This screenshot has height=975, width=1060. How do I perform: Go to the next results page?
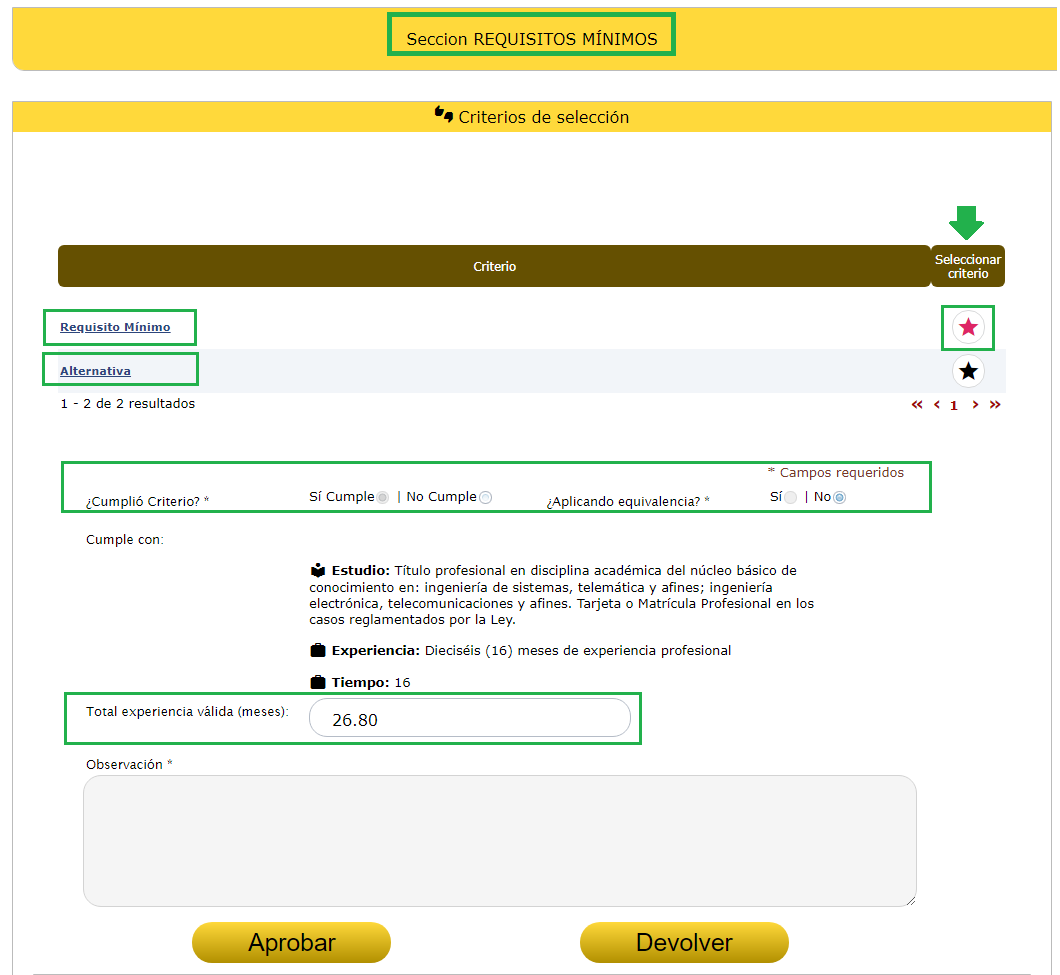pos(975,405)
